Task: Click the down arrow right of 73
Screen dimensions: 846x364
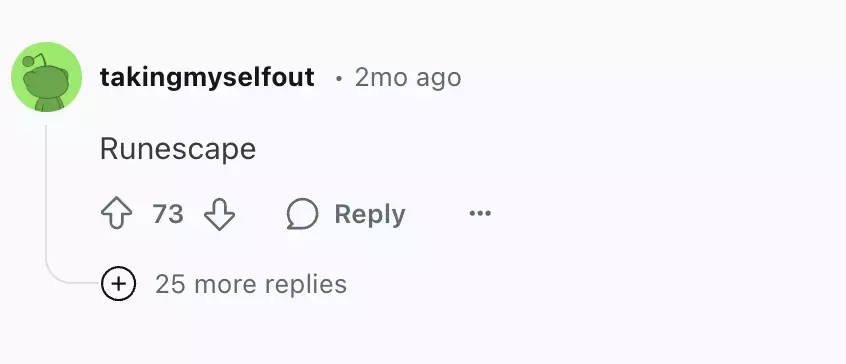Action: coord(219,214)
